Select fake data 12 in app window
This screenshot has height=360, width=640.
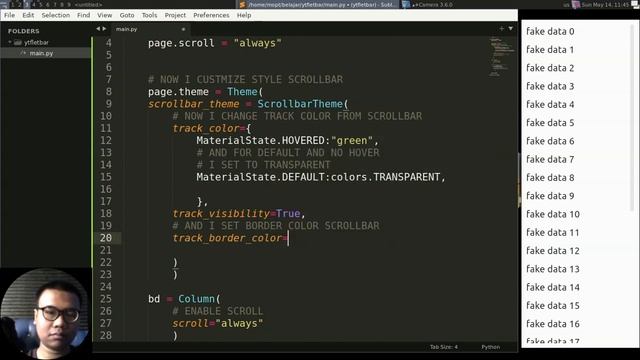point(553,251)
